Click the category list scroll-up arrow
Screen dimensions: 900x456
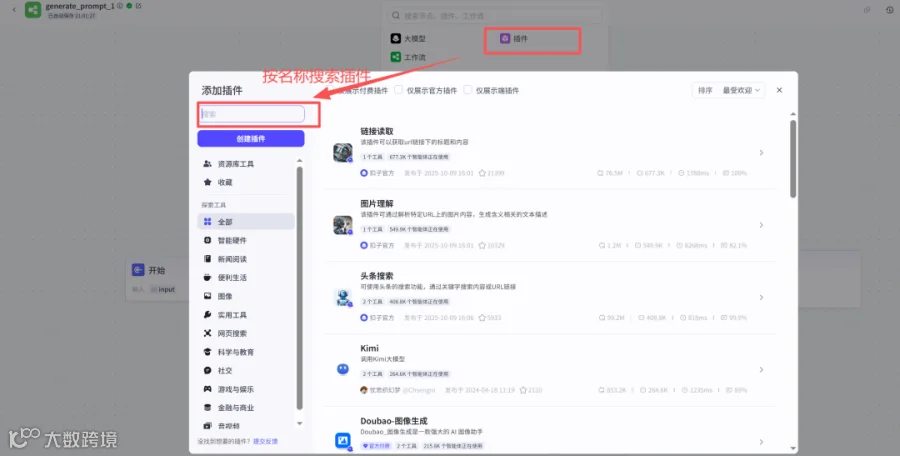click(299, 161)
